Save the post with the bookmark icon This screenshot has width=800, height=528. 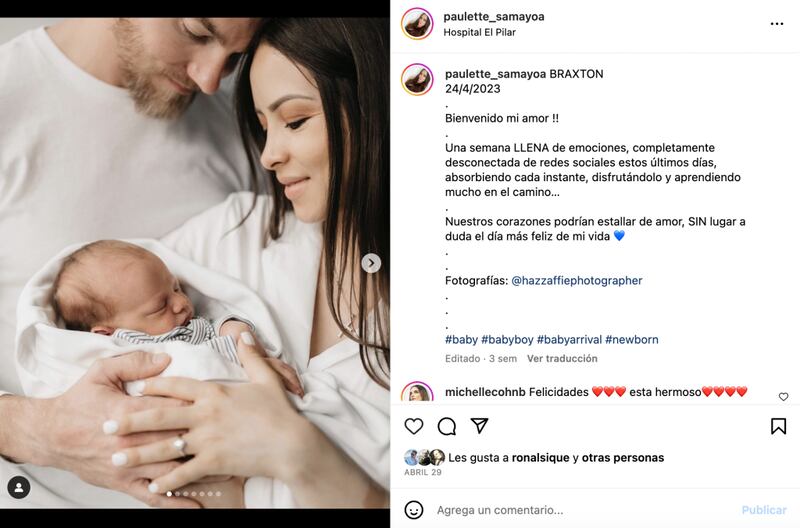pos(778,426)
